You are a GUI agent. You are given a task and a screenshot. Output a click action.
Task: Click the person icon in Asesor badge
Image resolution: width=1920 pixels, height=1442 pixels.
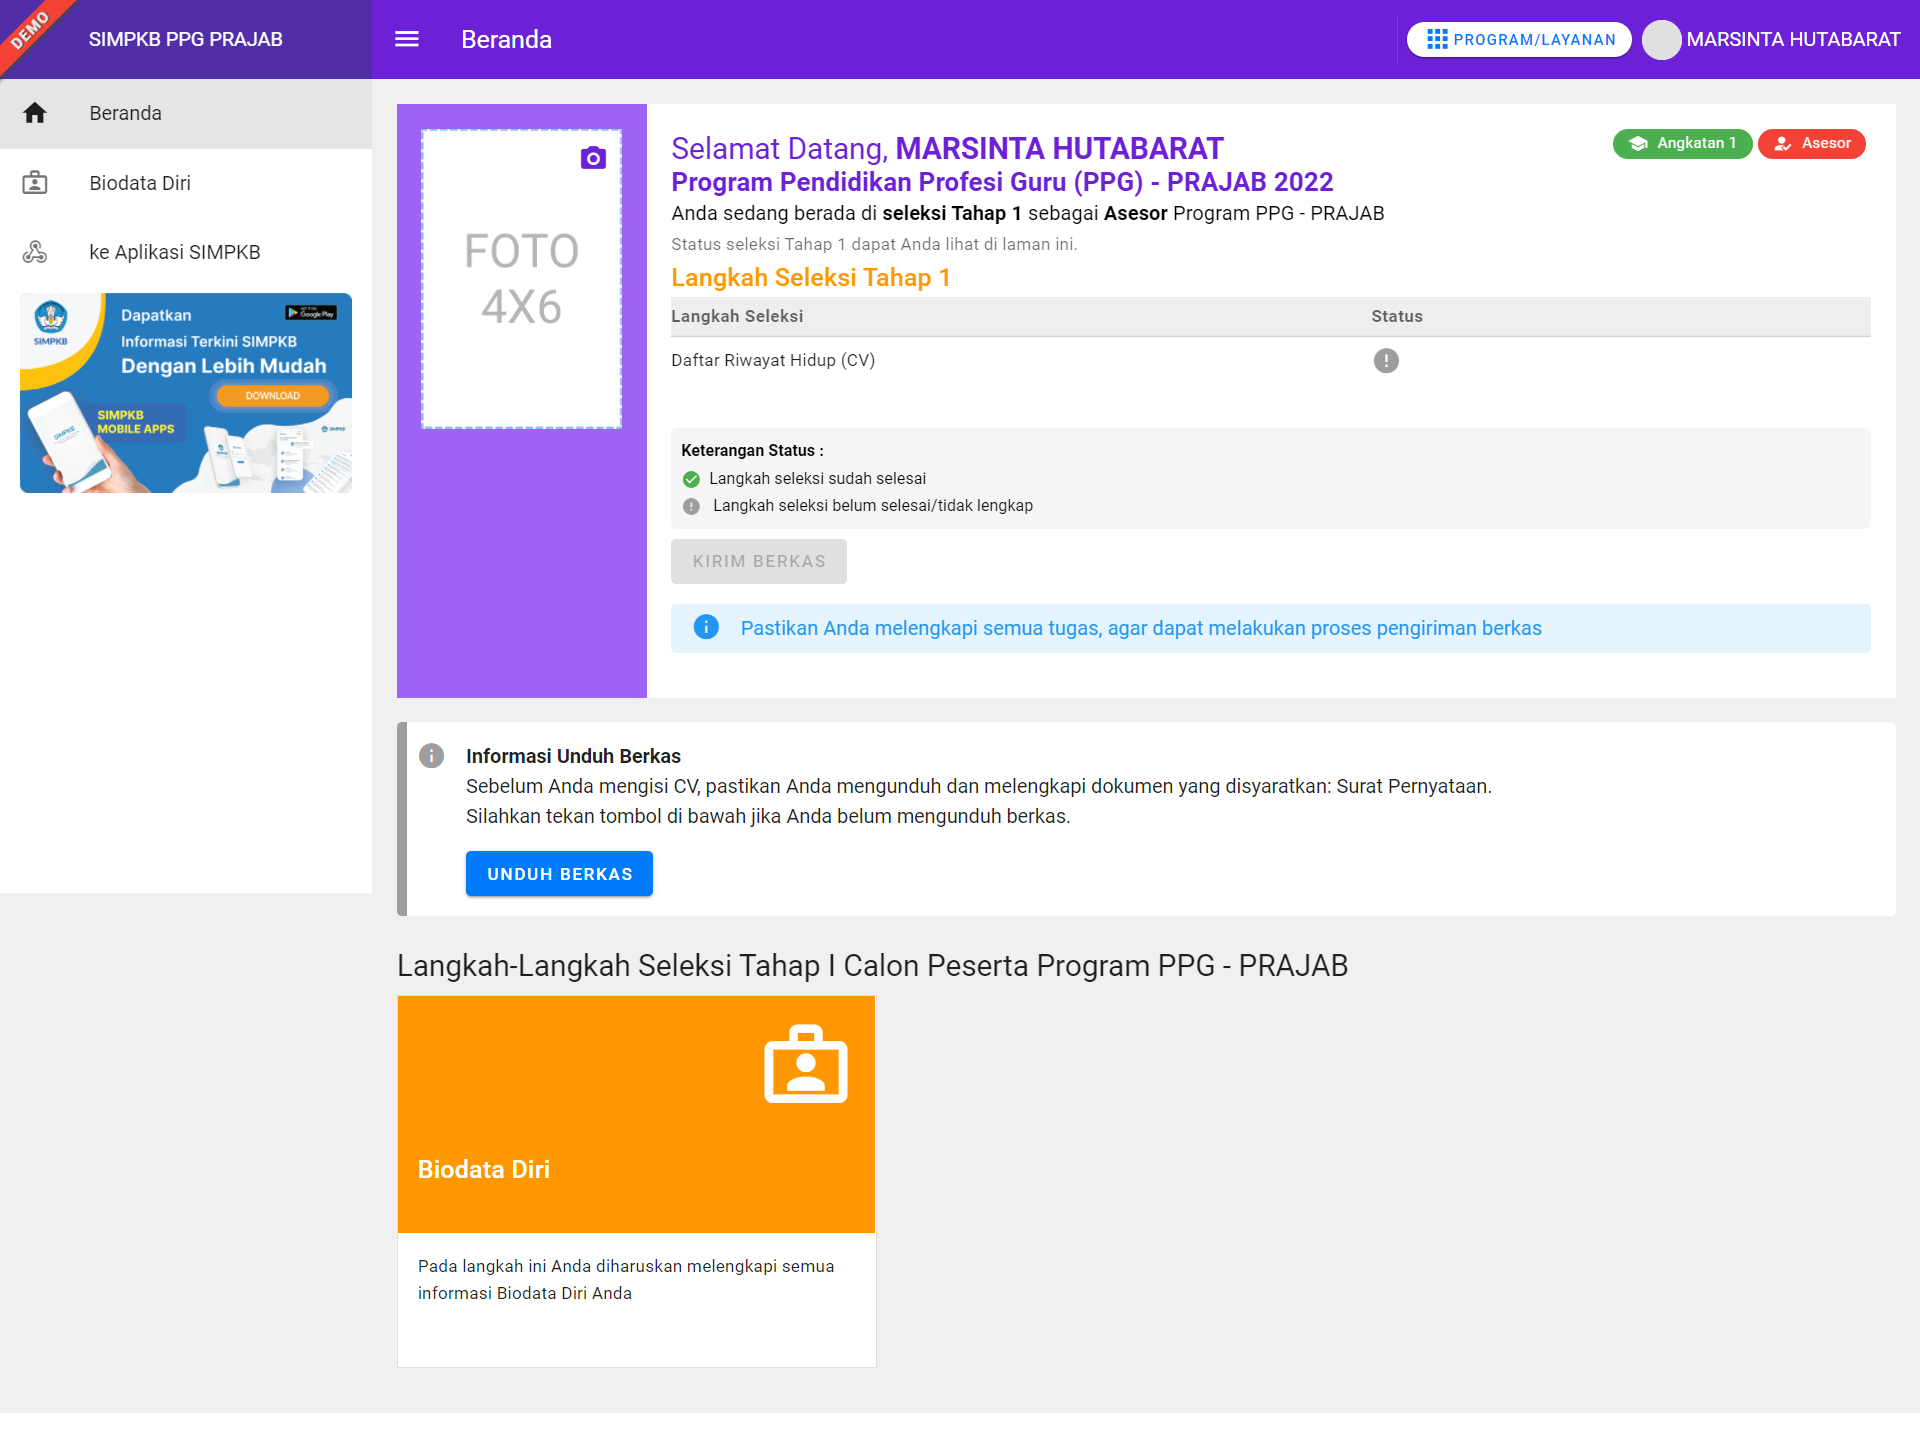pyautogui.click(x=1782, y=143)
